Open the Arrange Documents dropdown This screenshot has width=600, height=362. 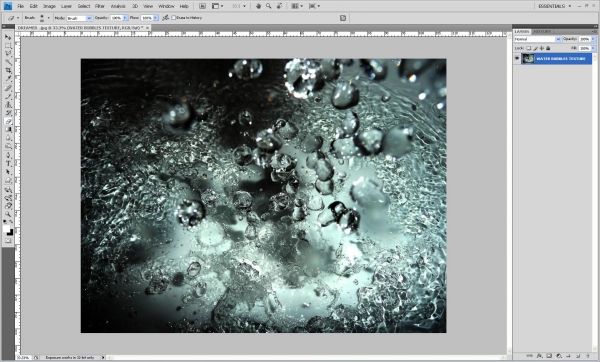(x=297, y=6)
